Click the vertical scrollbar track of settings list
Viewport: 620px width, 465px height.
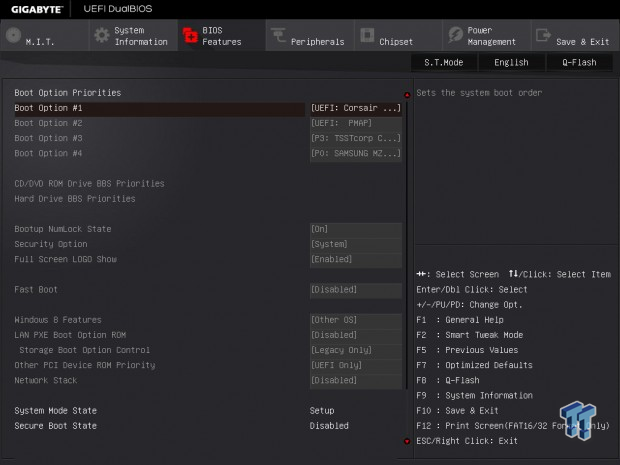[407, 245]
